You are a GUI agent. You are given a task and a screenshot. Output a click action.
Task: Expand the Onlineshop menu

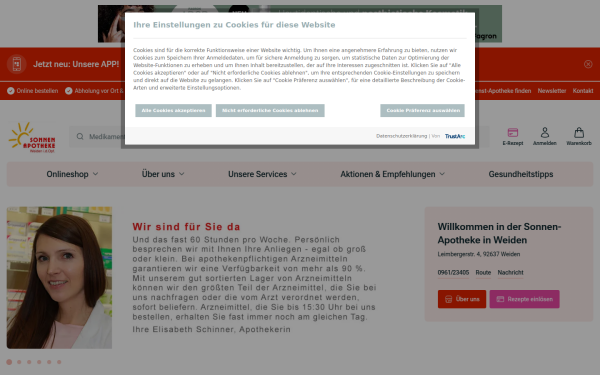coord(72,174)
